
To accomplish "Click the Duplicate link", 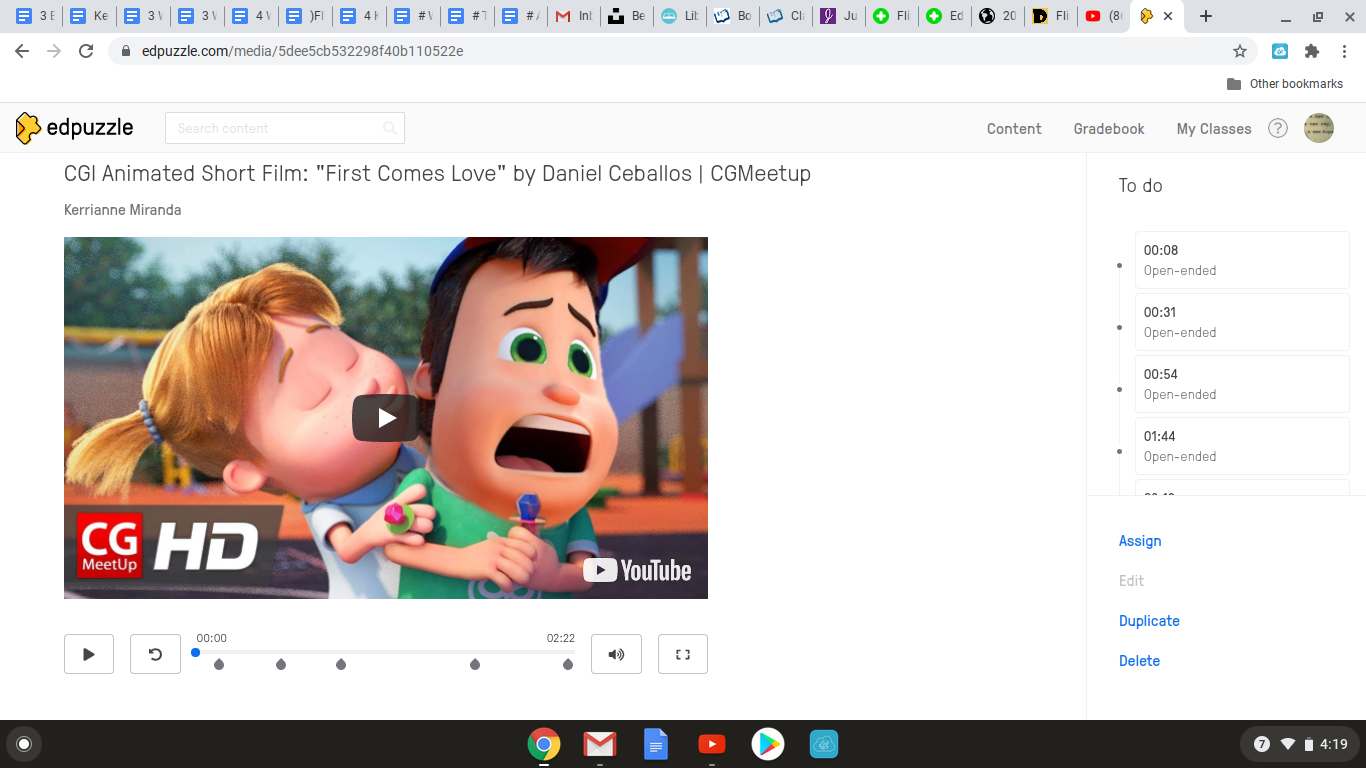I will click(x=1149, y=621).
